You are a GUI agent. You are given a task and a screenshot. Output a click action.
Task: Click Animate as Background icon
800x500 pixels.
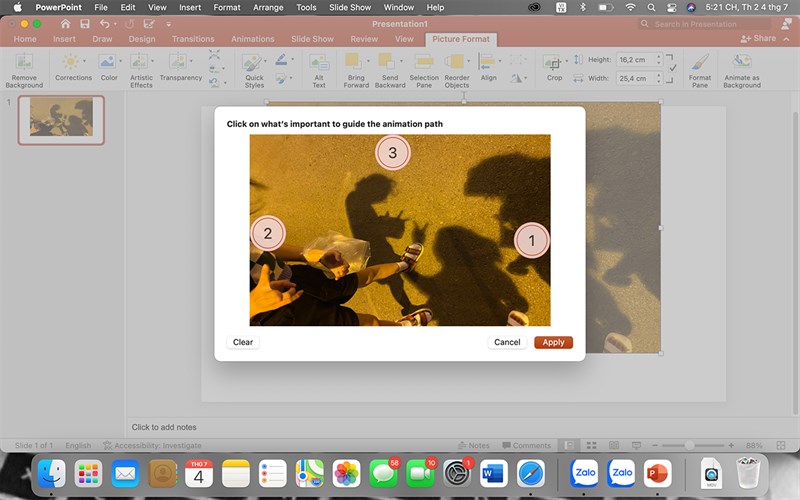741,62
